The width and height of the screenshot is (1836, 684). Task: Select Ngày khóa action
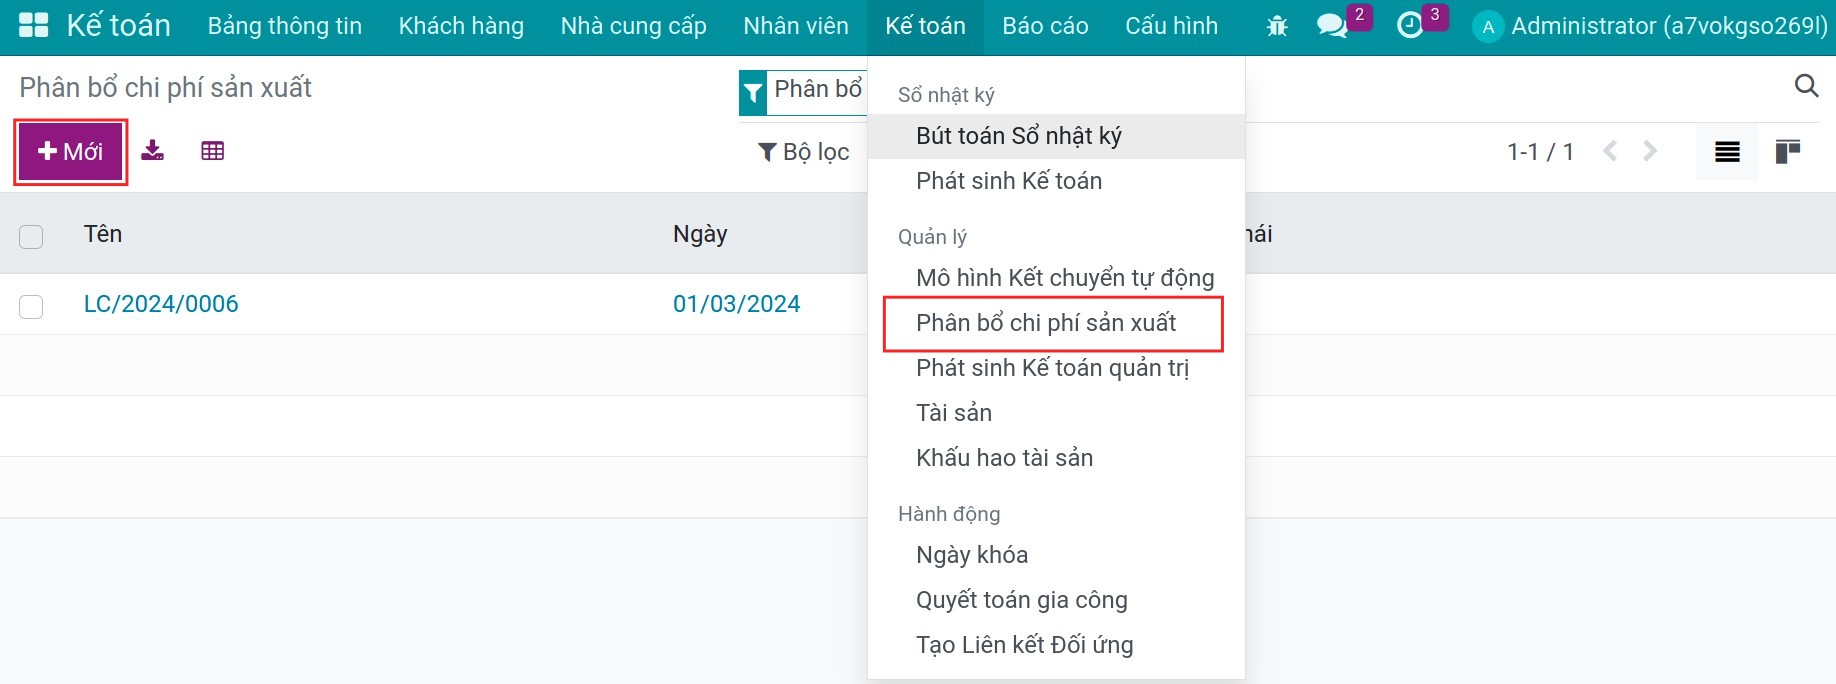(x=1056, y=555)
